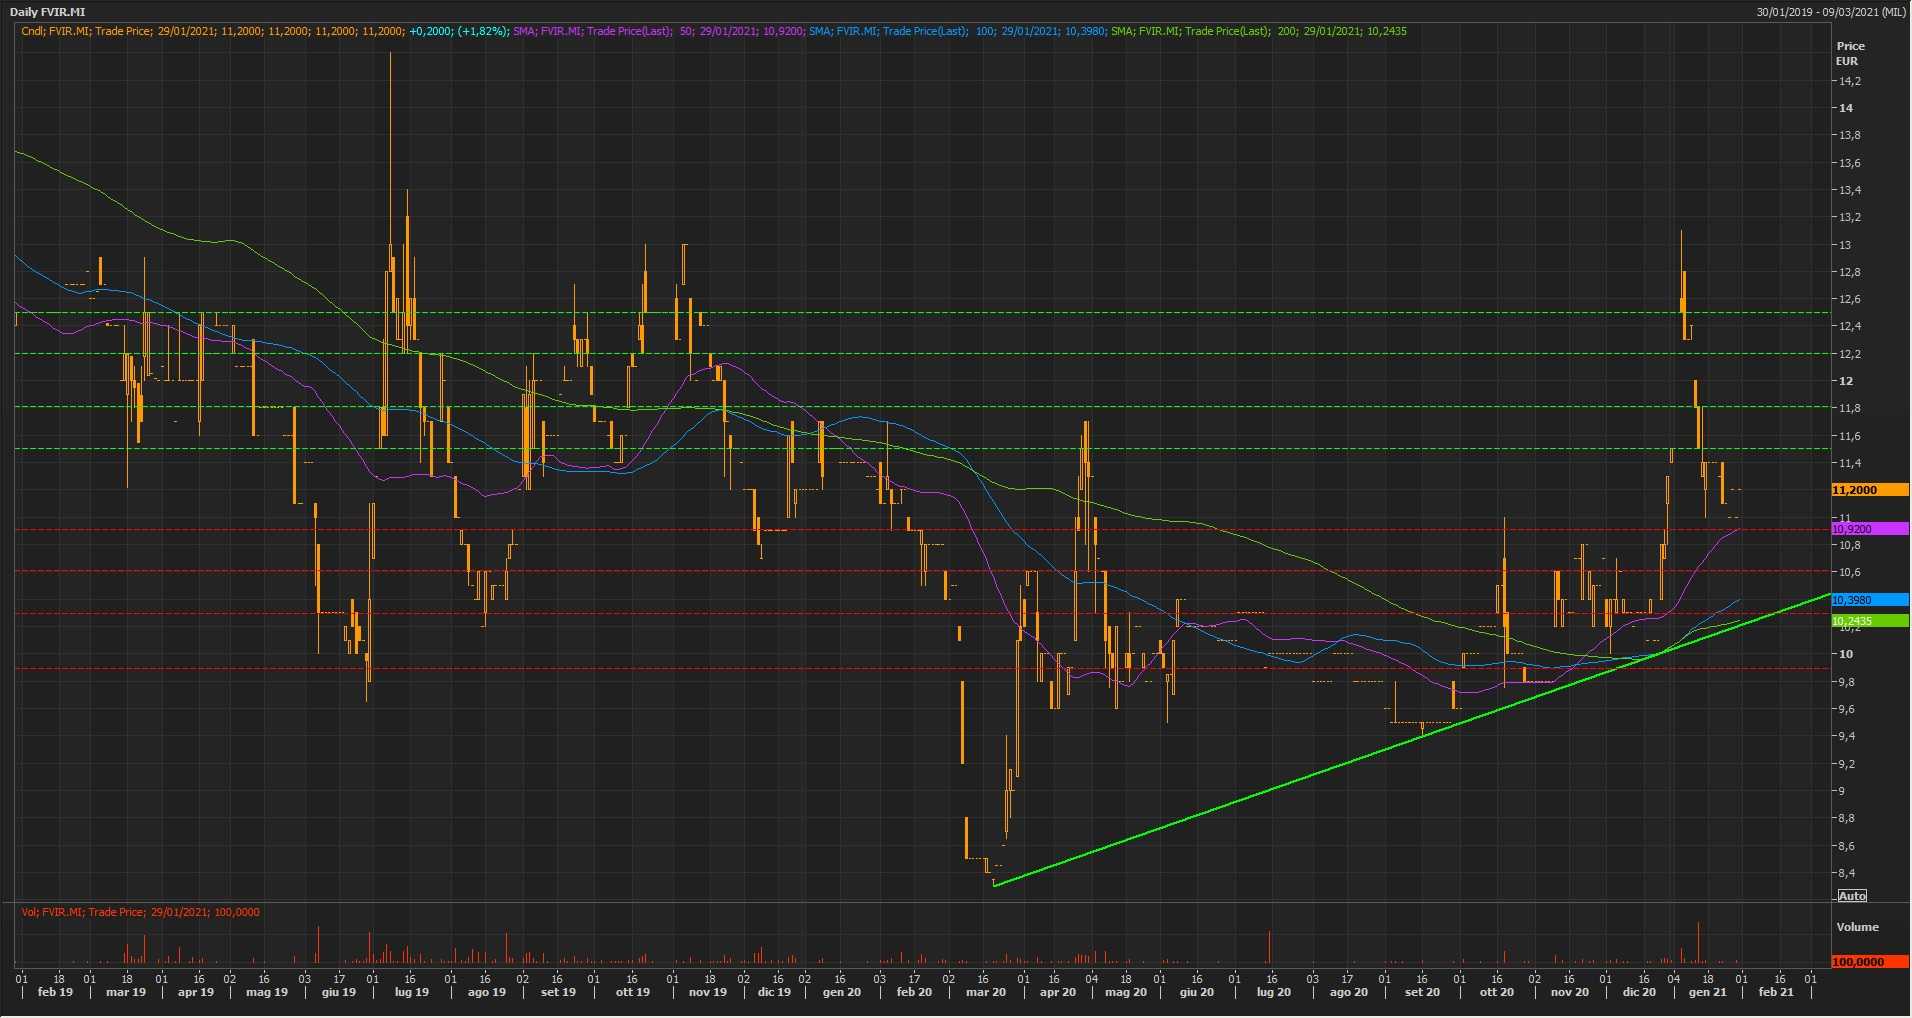Click the Daily FVIR.MI chart title
1912x1018 pixels.
[47, 12]
